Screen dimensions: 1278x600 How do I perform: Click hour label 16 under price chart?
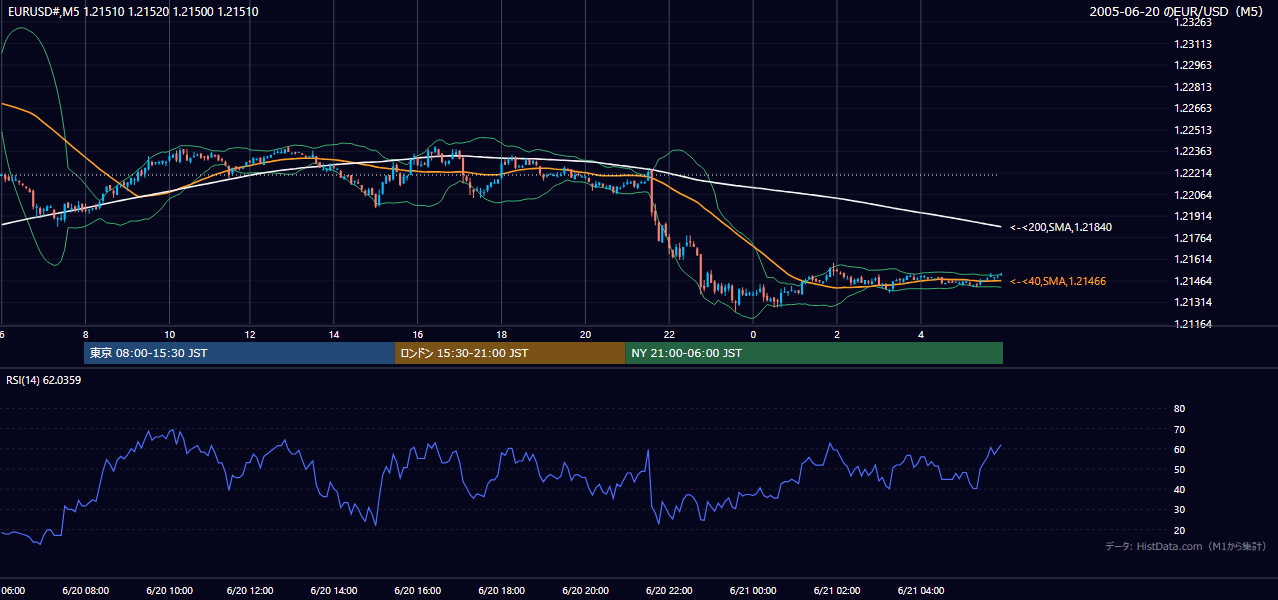418,334
